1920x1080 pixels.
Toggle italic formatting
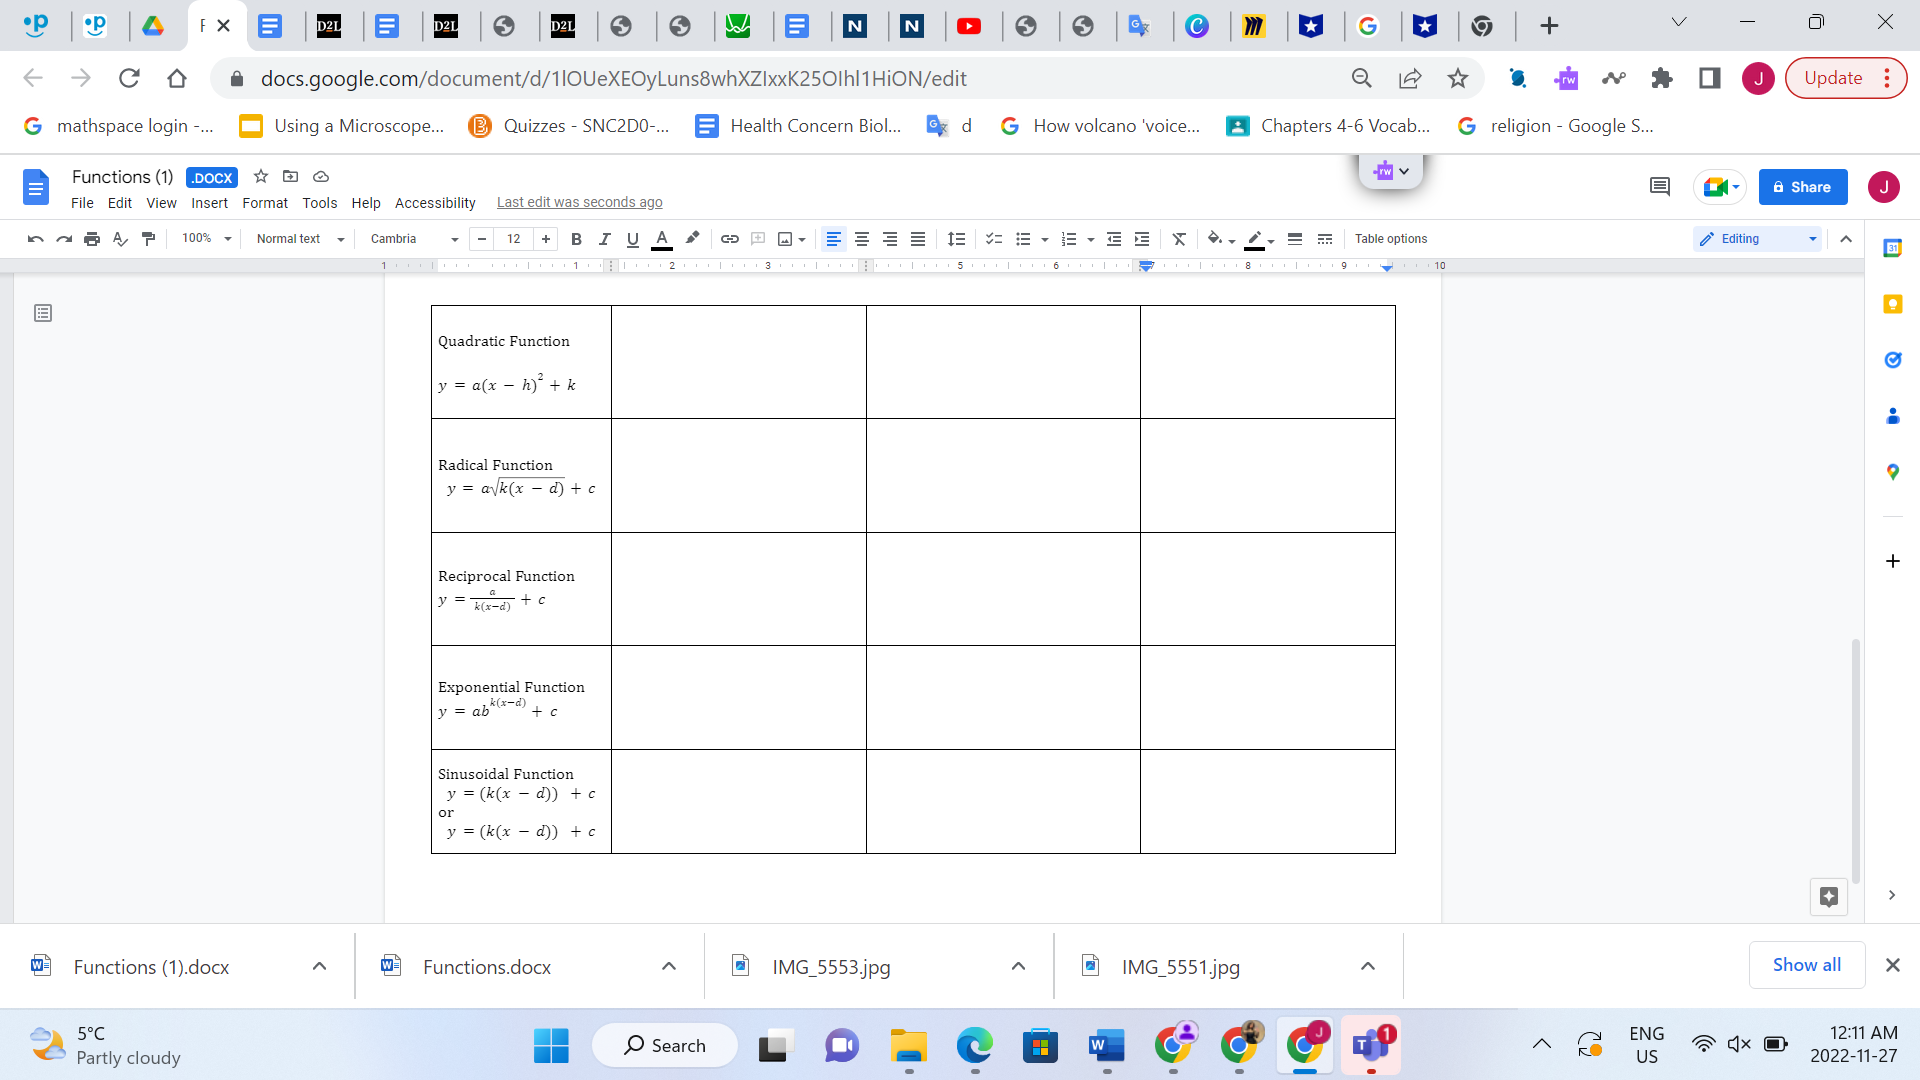[x=604, y=239]
